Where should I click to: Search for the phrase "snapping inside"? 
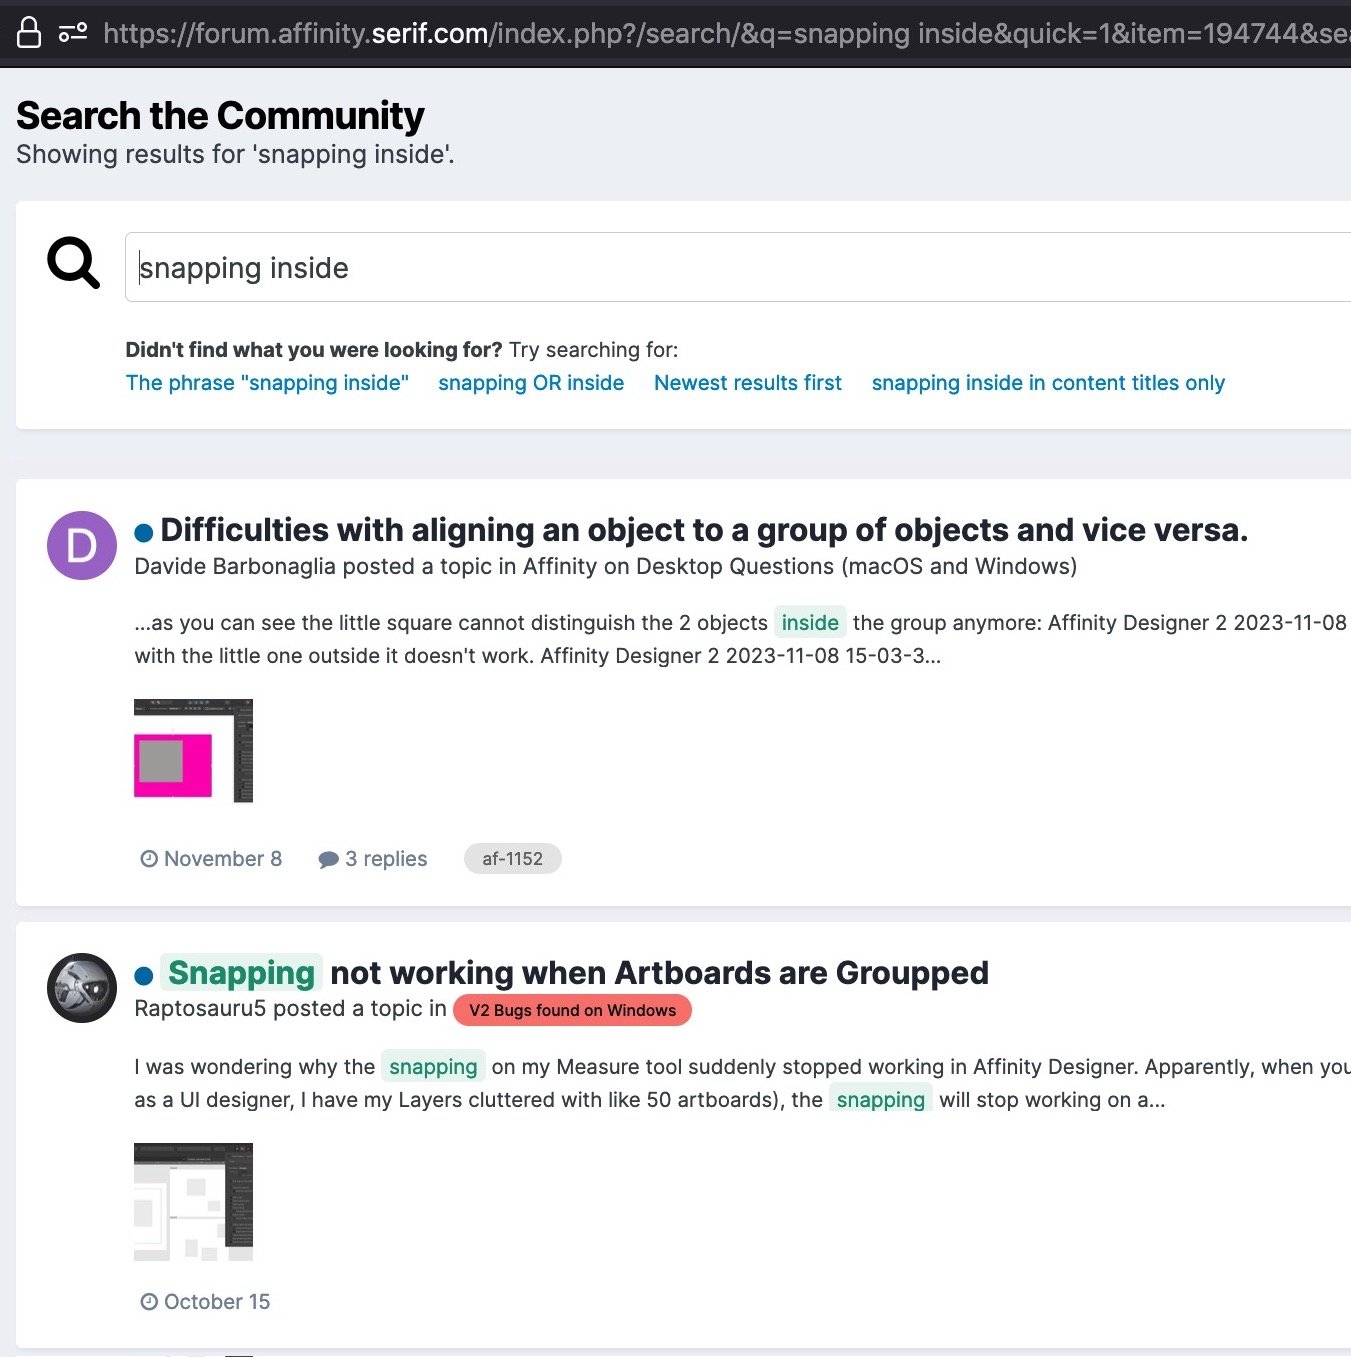tap(267, 383)
